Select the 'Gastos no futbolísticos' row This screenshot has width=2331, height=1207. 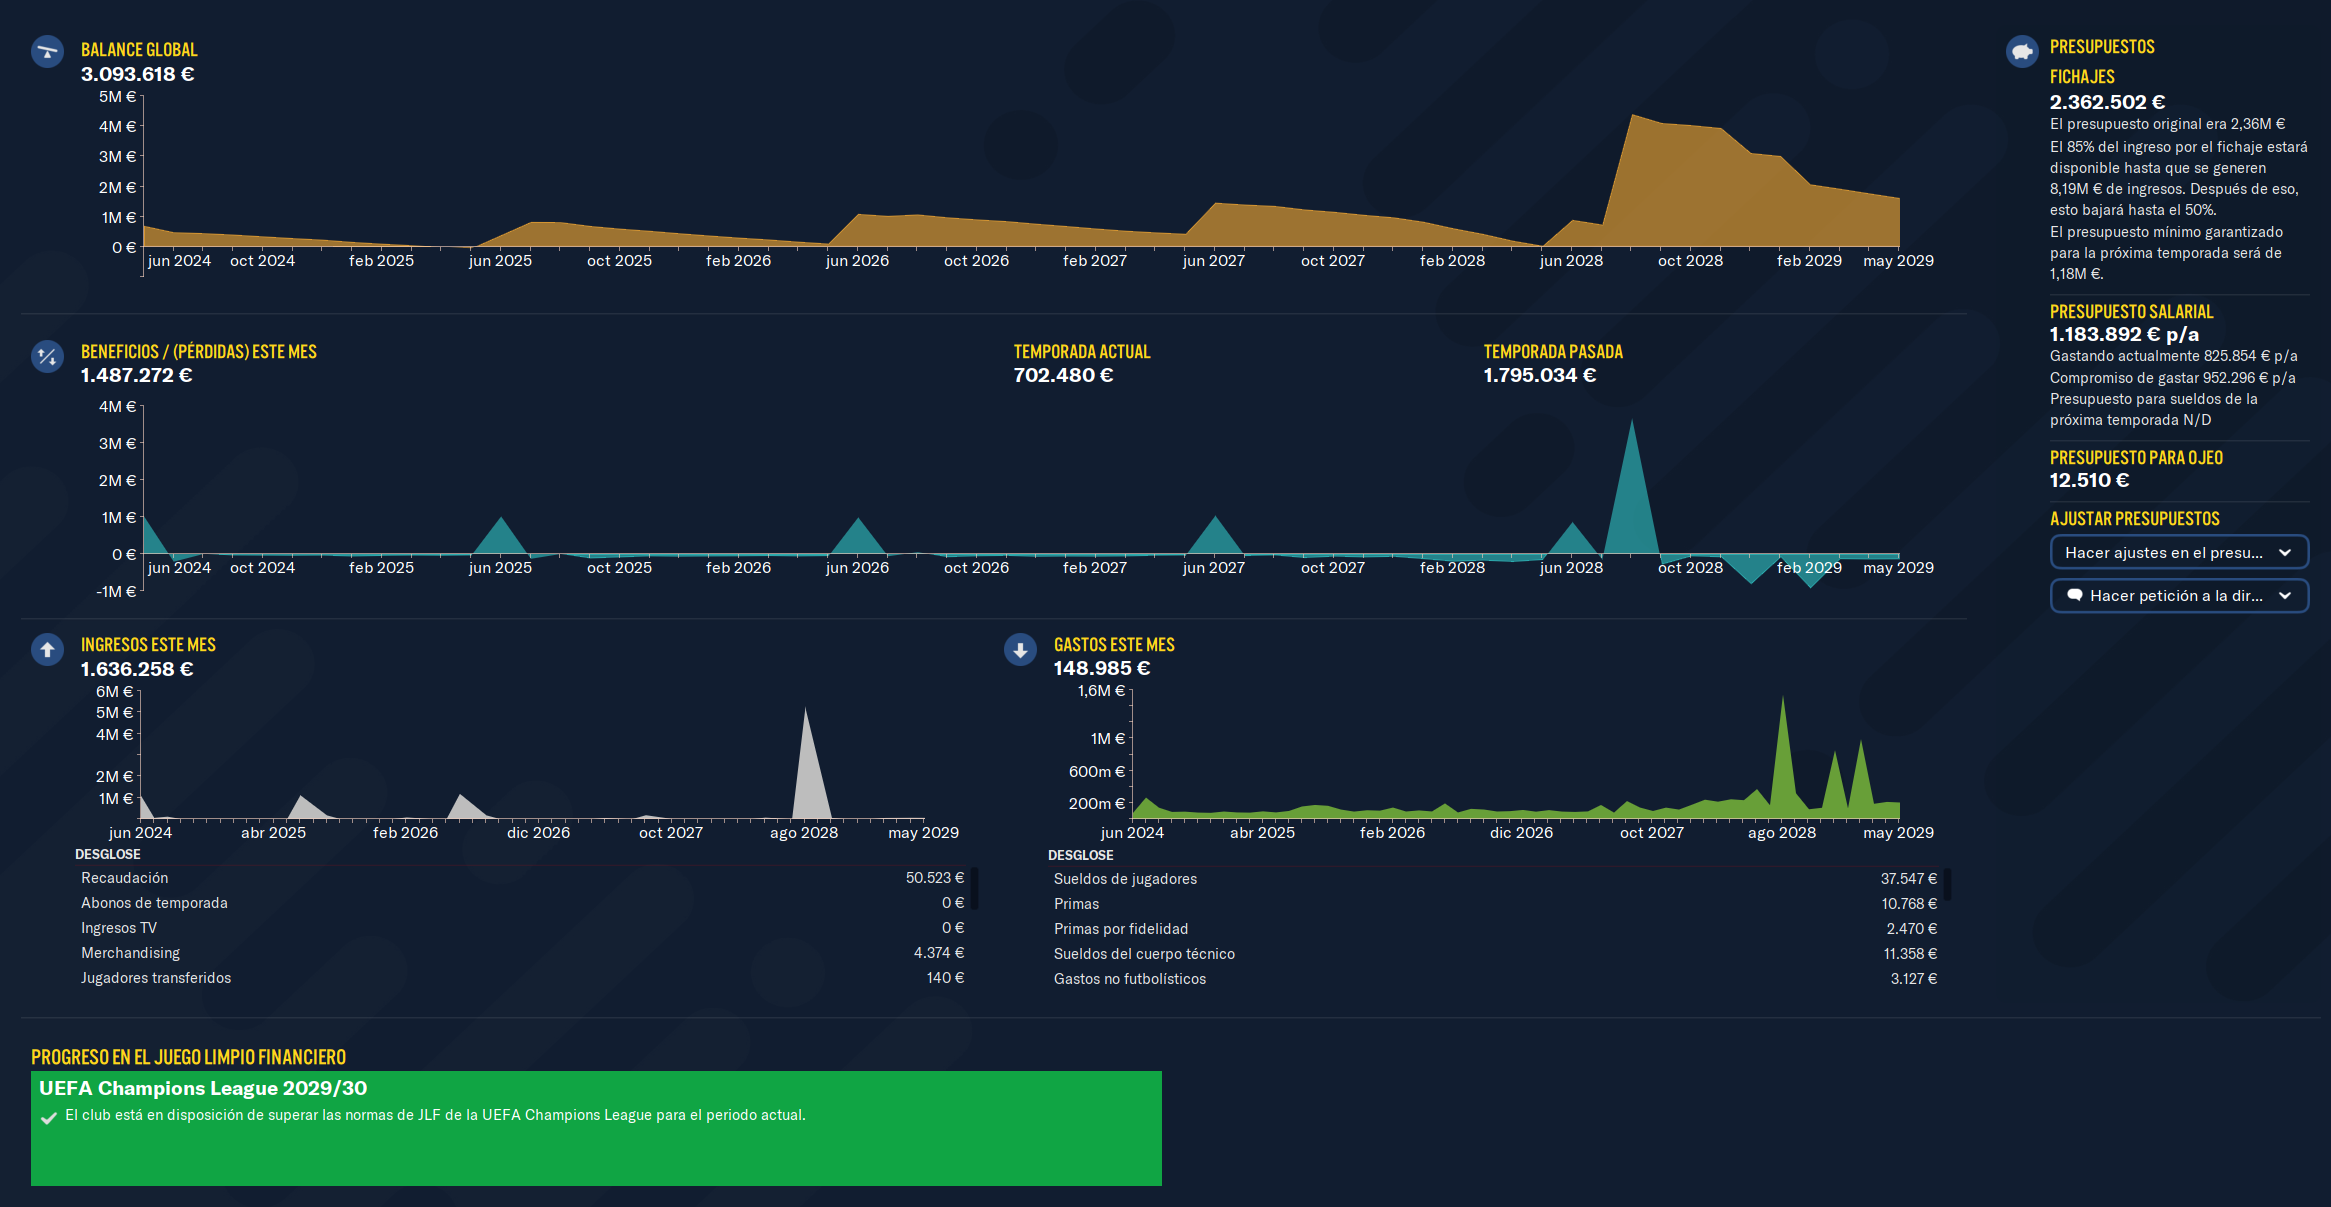click(x=1495, y=979)
